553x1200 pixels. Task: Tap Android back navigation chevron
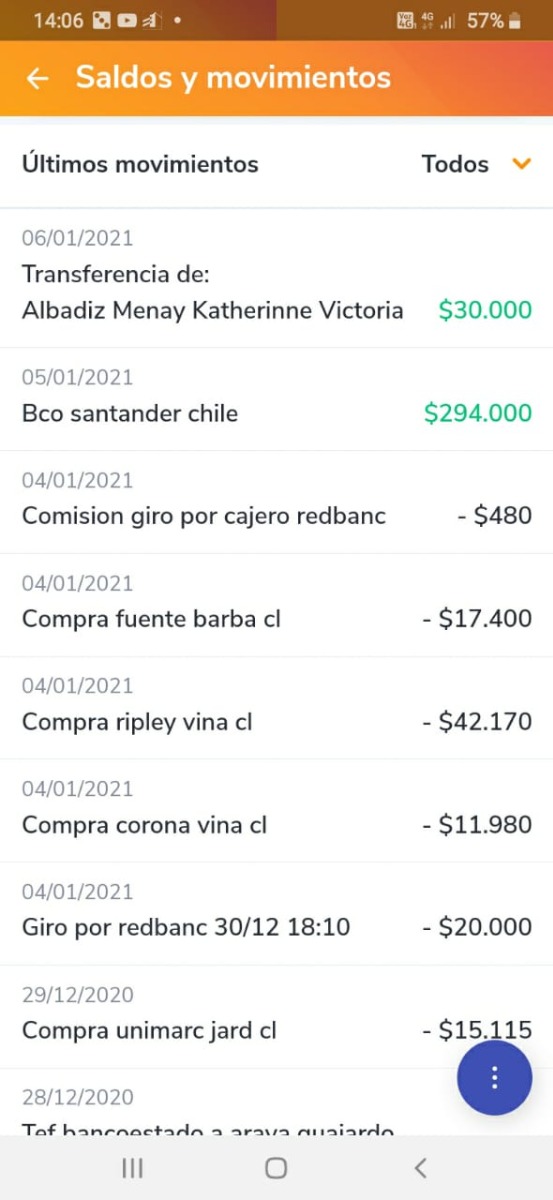pos(421,1167)
